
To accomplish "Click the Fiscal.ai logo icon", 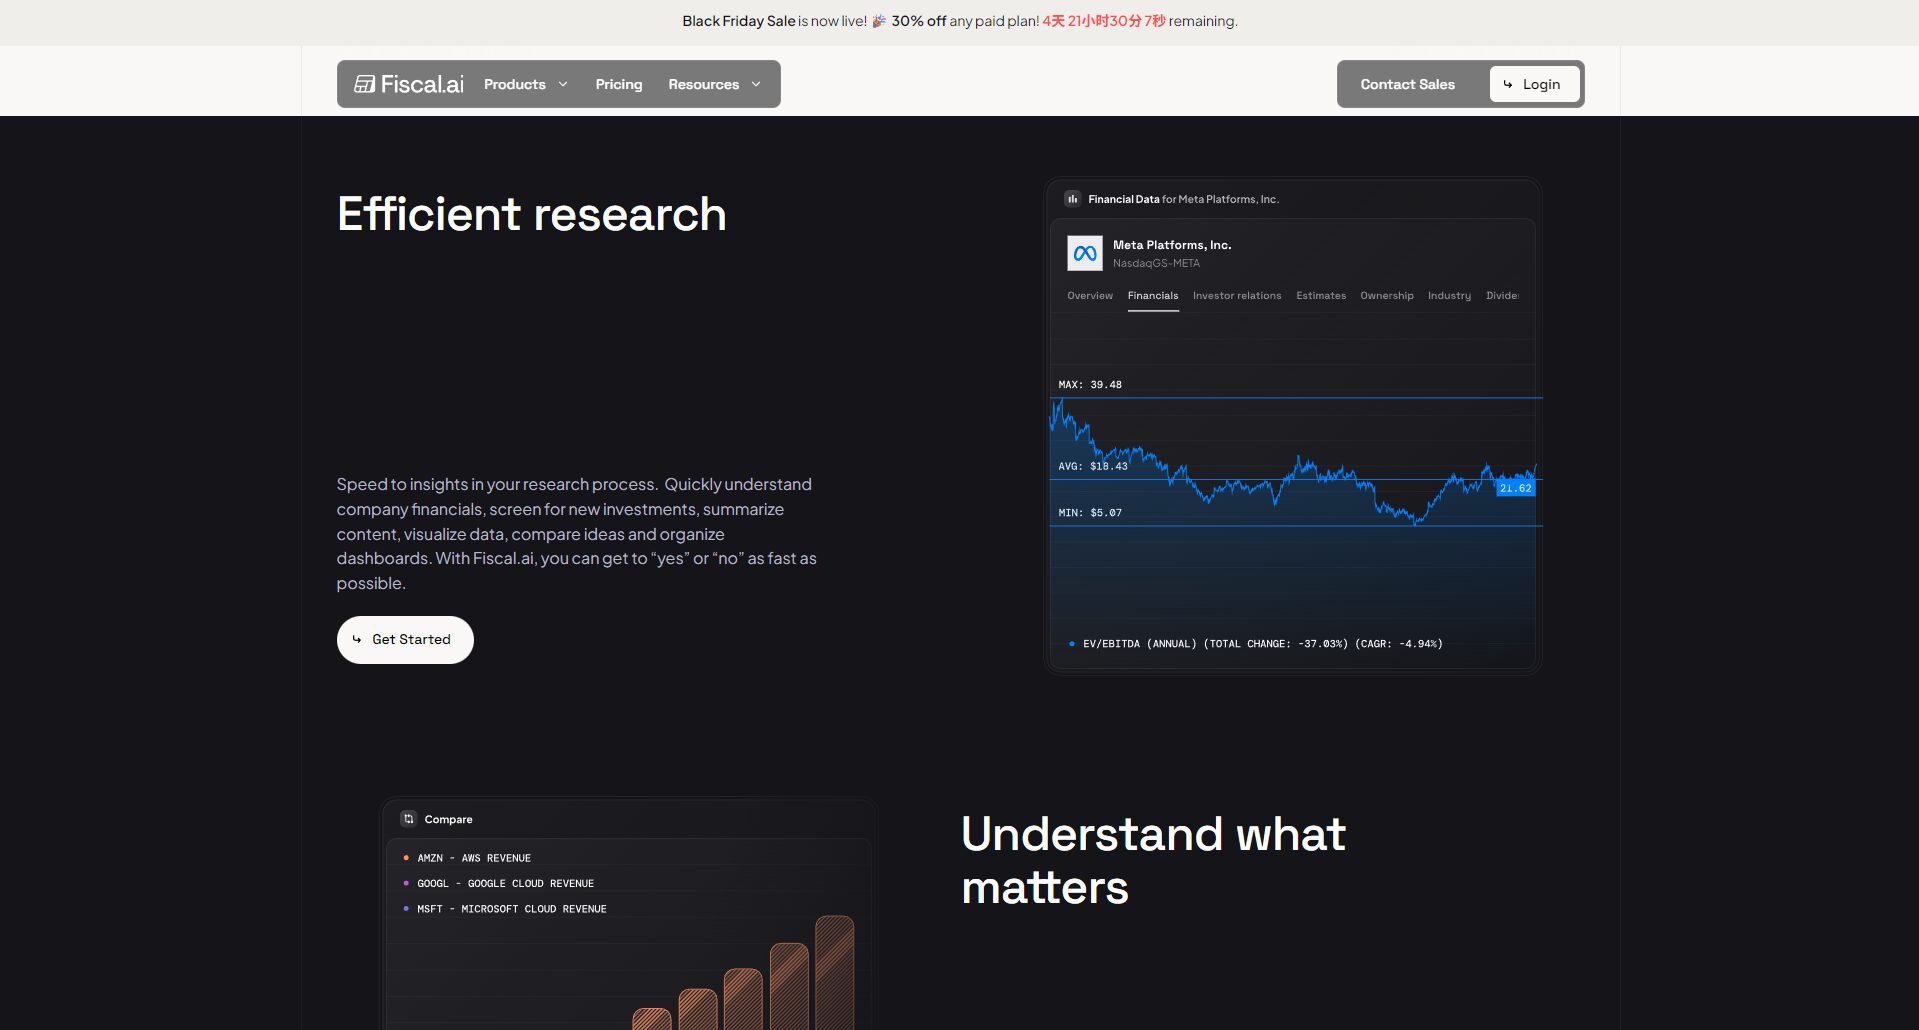I will point(364,84).
